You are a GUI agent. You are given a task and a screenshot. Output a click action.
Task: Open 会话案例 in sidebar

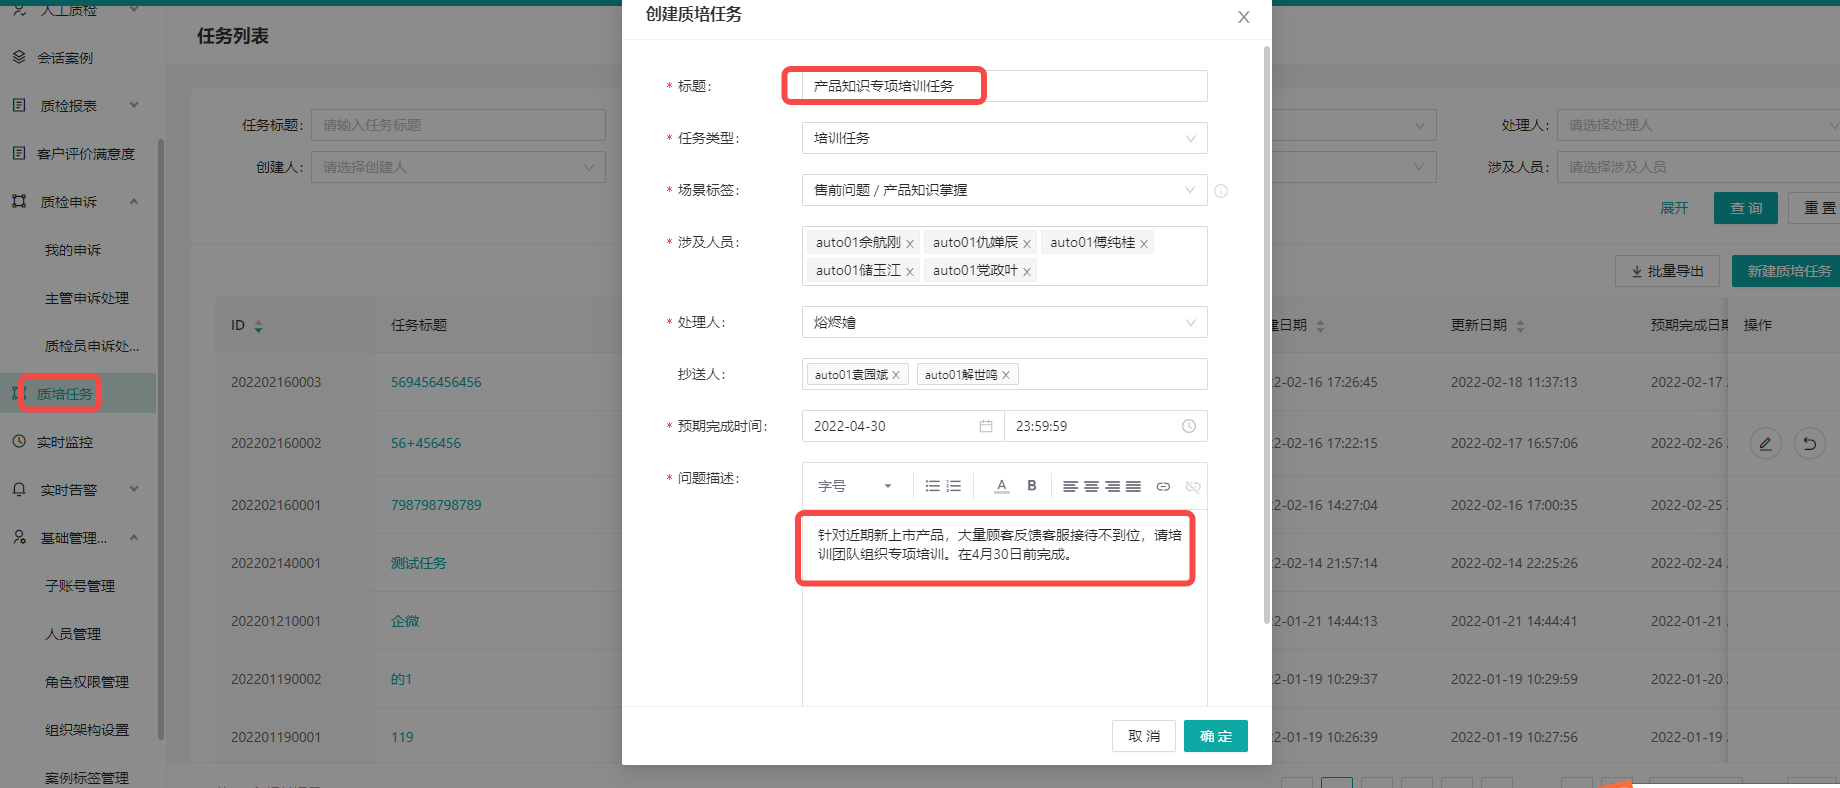point(66,58)
